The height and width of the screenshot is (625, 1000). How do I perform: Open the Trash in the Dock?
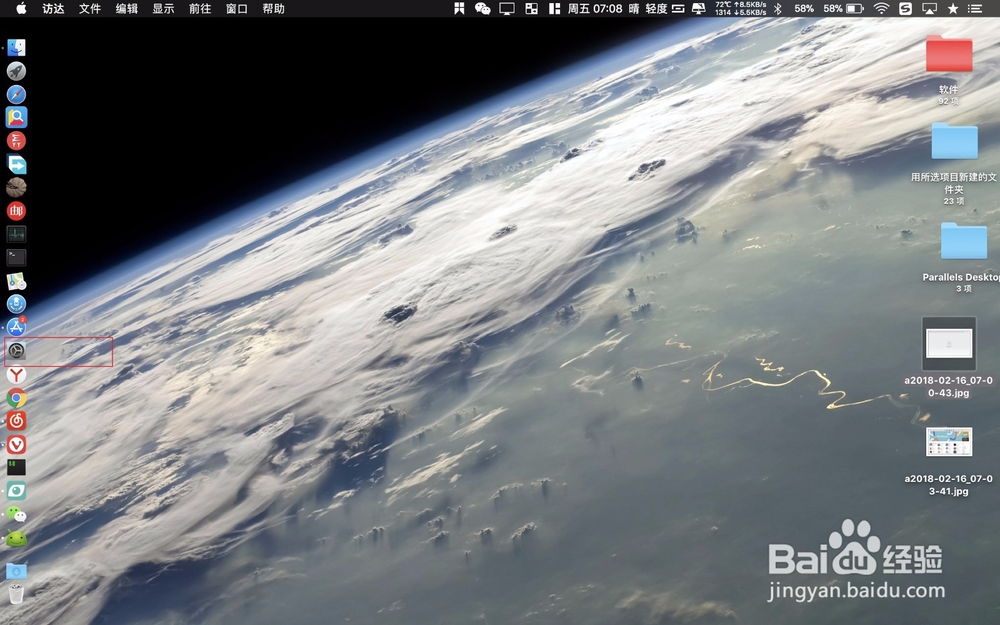coord(16,594)
